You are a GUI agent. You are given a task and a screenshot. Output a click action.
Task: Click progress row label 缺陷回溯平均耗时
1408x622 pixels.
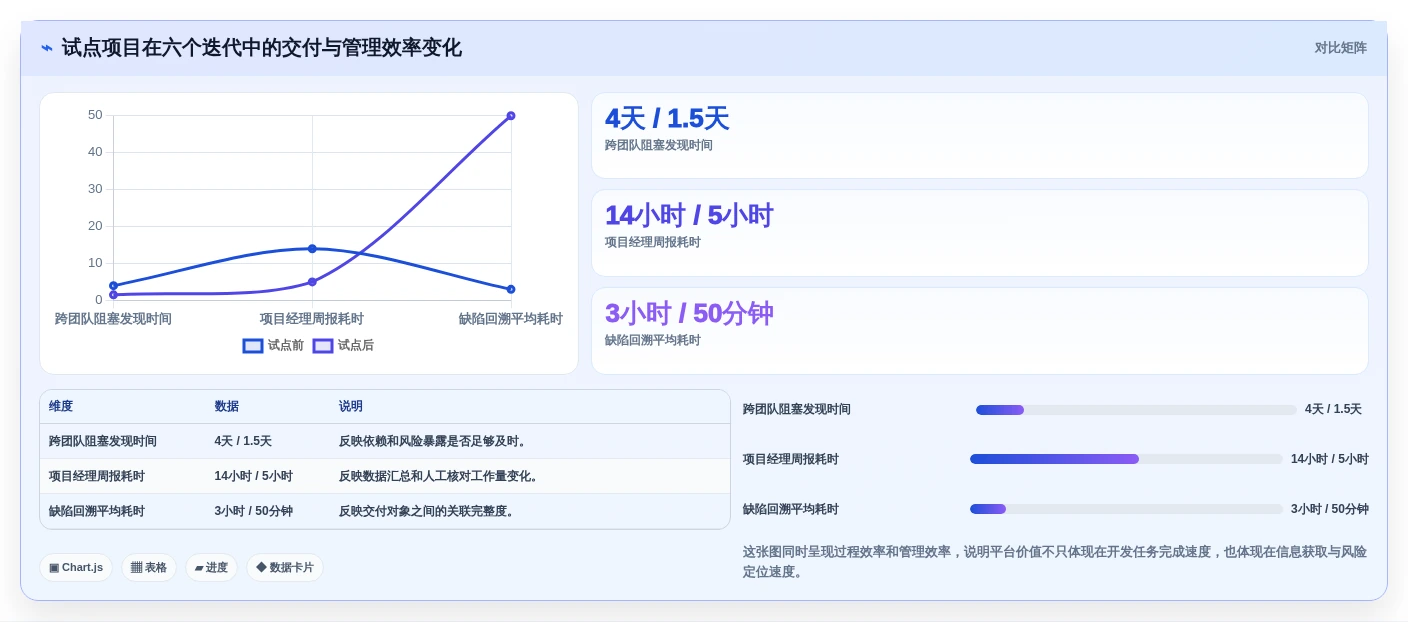pyautogui.click(x=791, y=509)
